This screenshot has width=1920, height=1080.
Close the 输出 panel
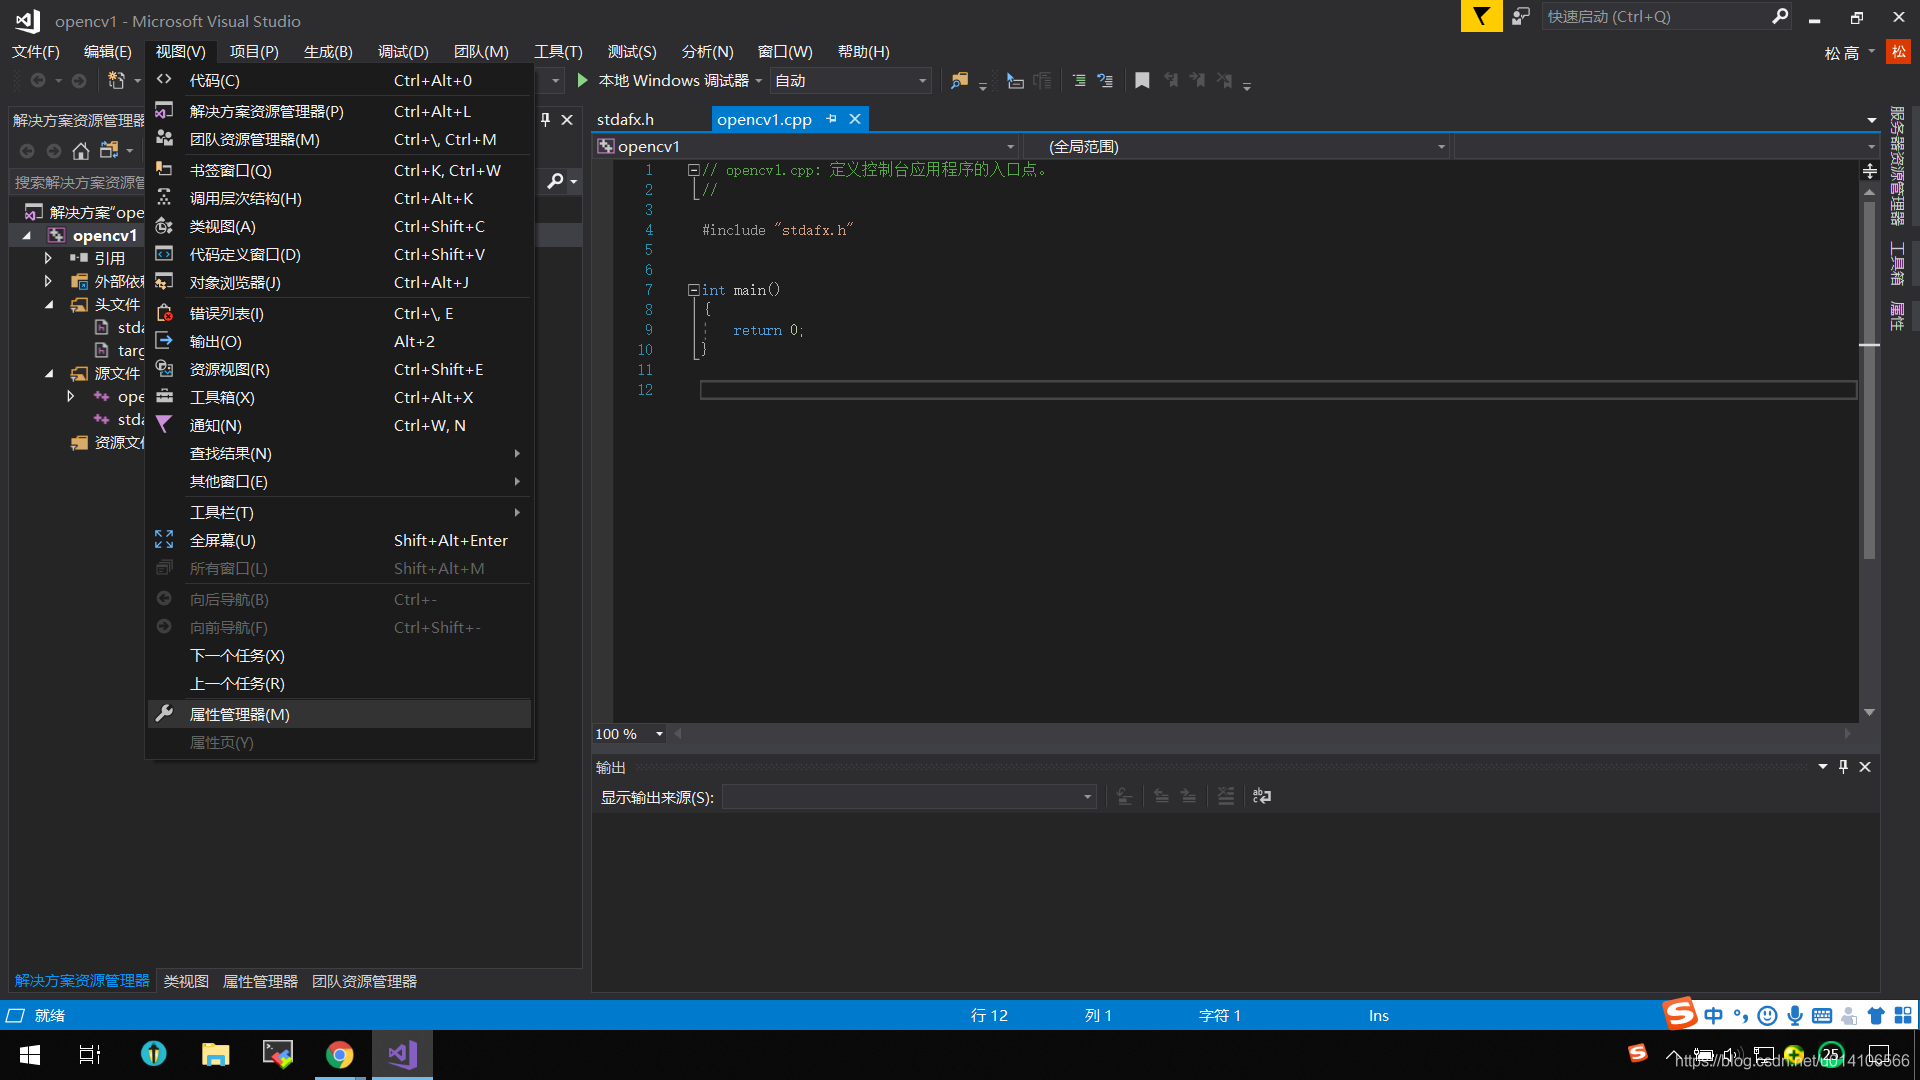[1865, 767]
